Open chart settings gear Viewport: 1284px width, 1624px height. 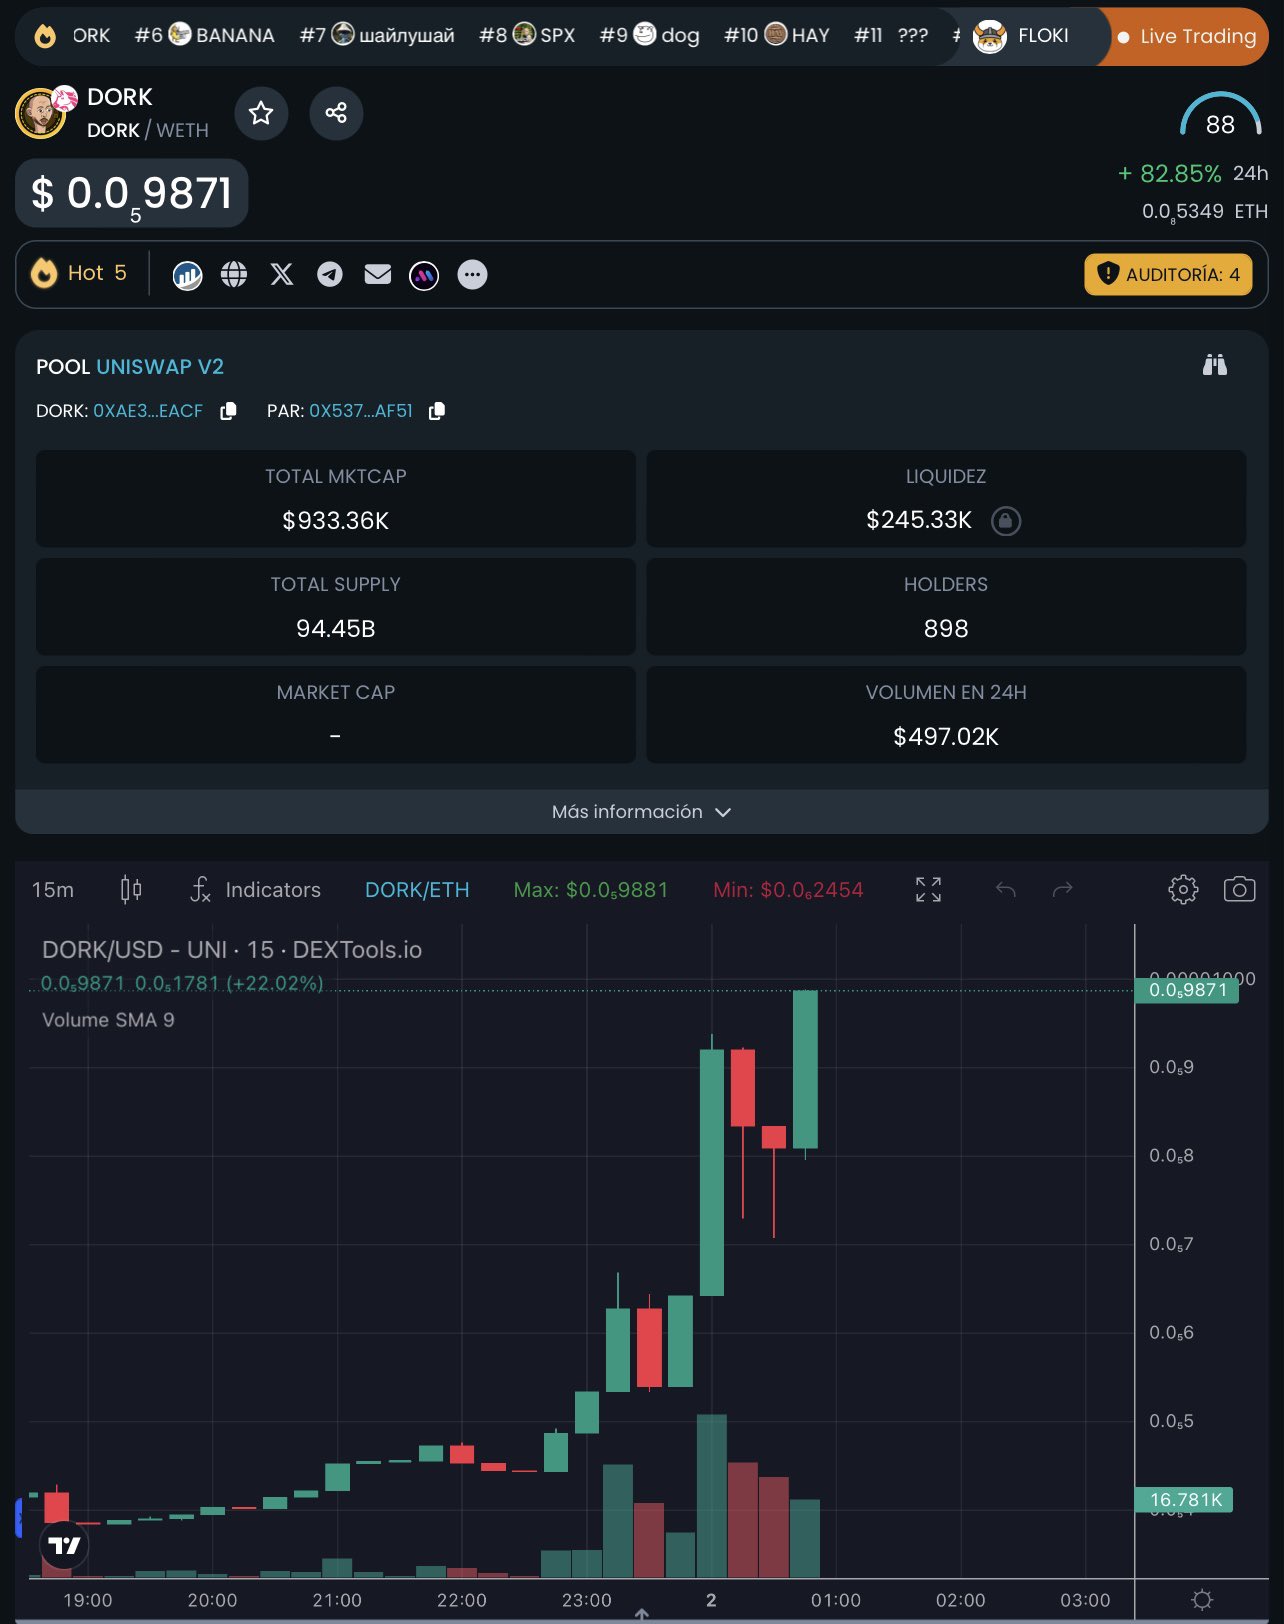pos(1183,889)
